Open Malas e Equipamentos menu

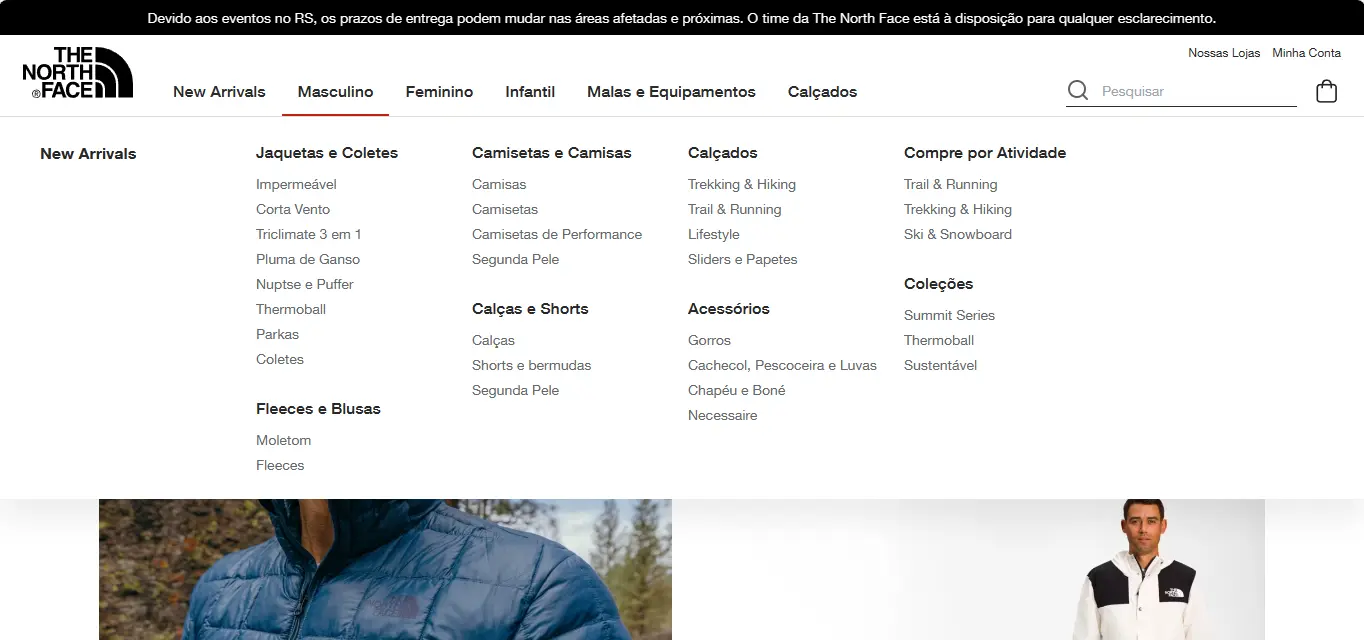[x=671, y=92]
